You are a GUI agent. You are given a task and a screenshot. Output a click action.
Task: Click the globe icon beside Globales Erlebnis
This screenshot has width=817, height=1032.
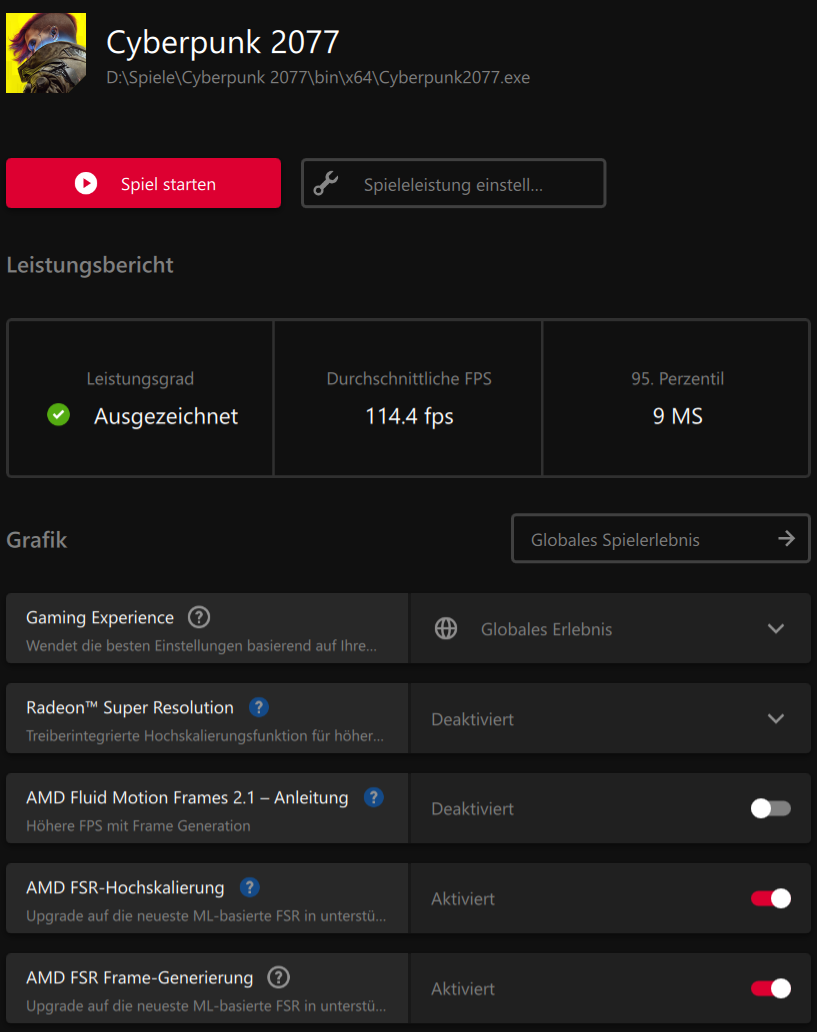click(x=446, y=629)
